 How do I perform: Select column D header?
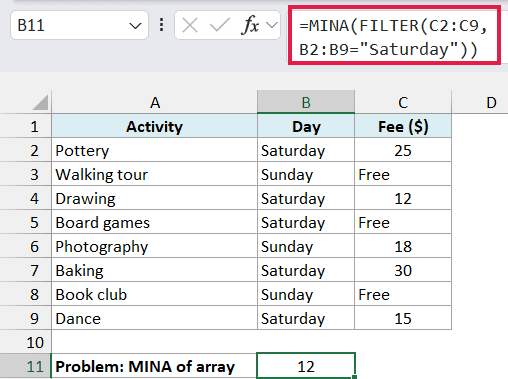[480, 102]
